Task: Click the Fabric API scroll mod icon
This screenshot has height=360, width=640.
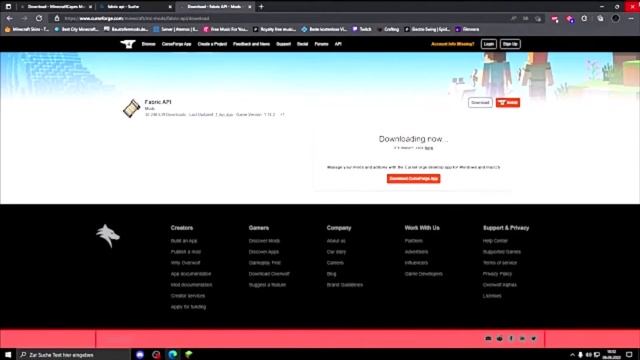Action: click(131, 108)
